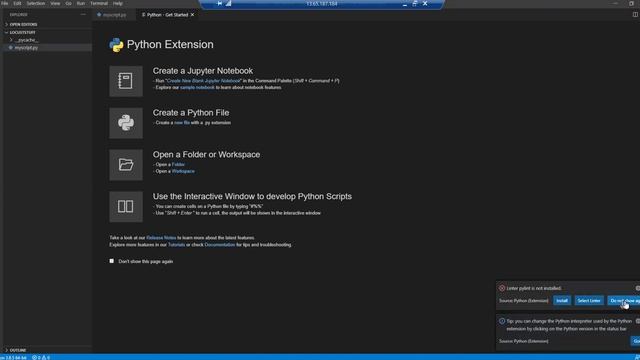Open the Run menu
Screen dimensions: 640x360
click(81, 3)
